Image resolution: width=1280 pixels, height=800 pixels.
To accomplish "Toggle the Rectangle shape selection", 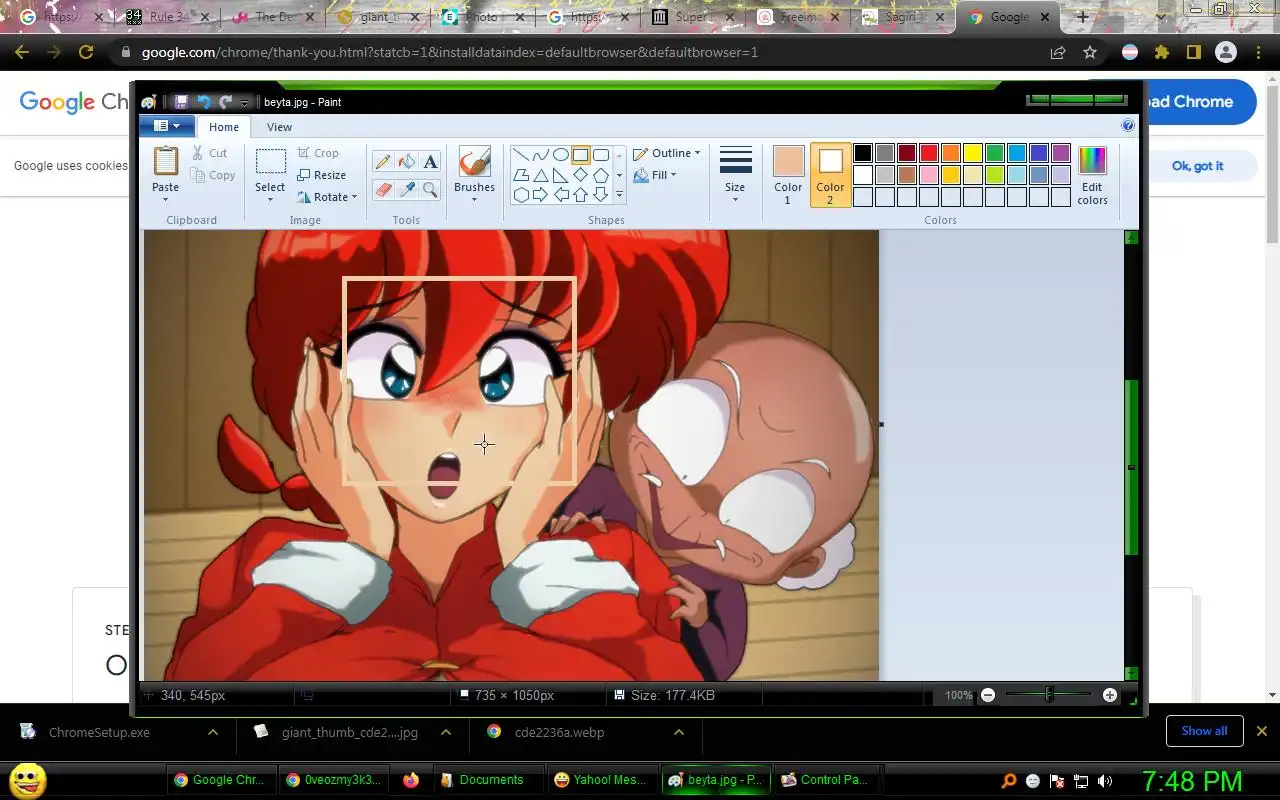I will click(x=581, y=155).
